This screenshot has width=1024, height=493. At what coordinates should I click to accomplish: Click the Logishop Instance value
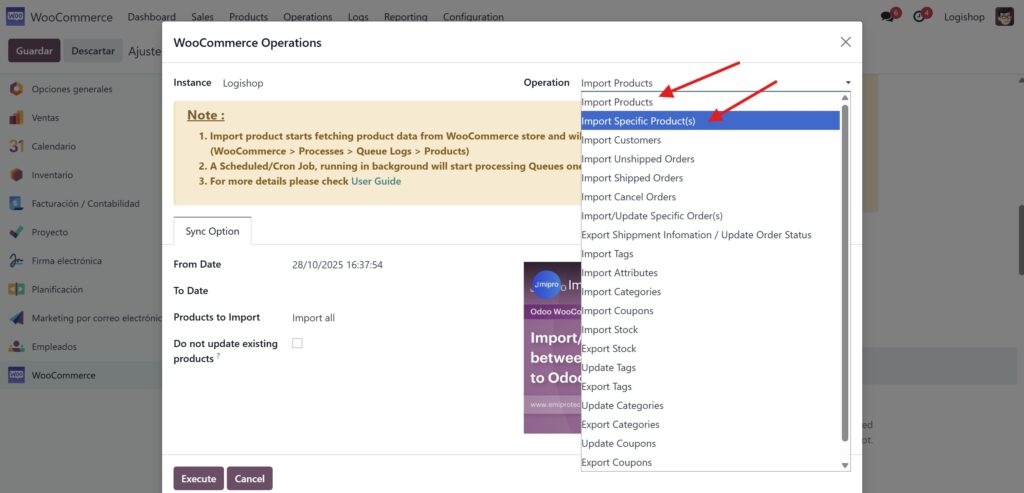243,83
